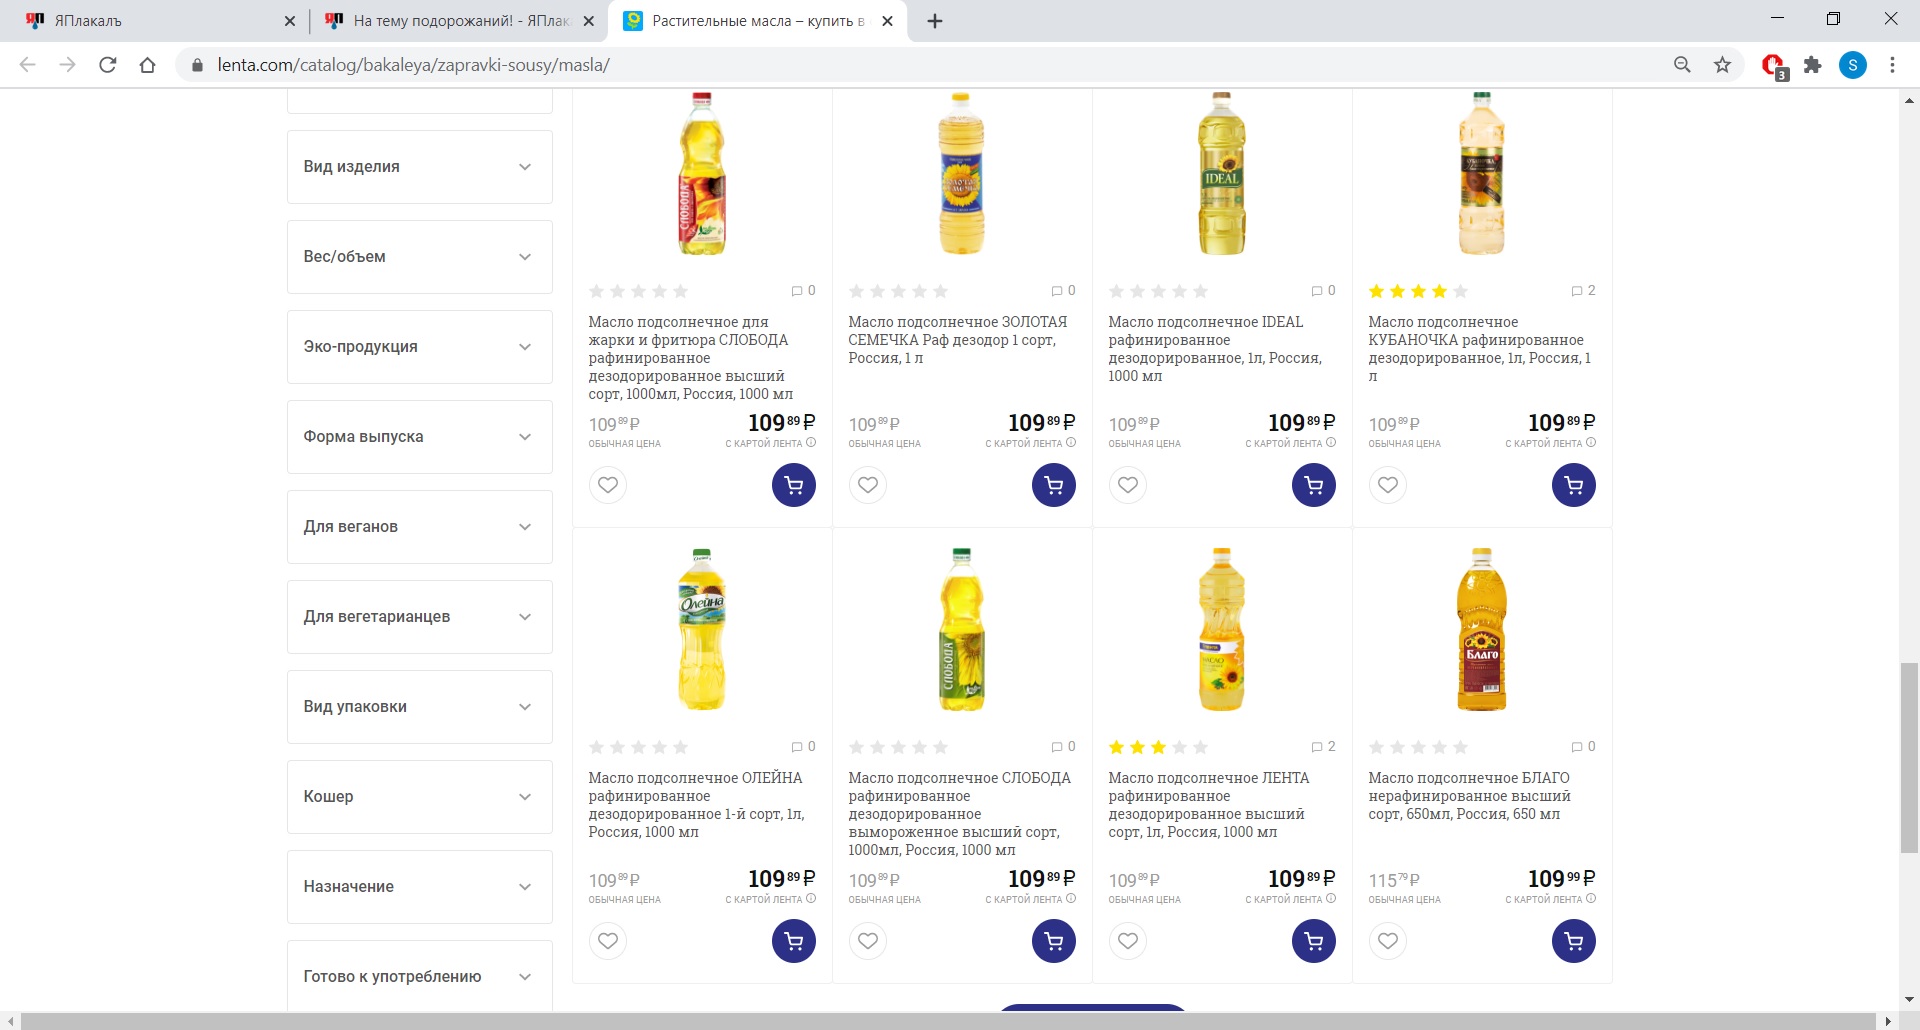Open the Chrome profile avatar
Screen dimensions: 1920x1030
tap(1853, 65)
